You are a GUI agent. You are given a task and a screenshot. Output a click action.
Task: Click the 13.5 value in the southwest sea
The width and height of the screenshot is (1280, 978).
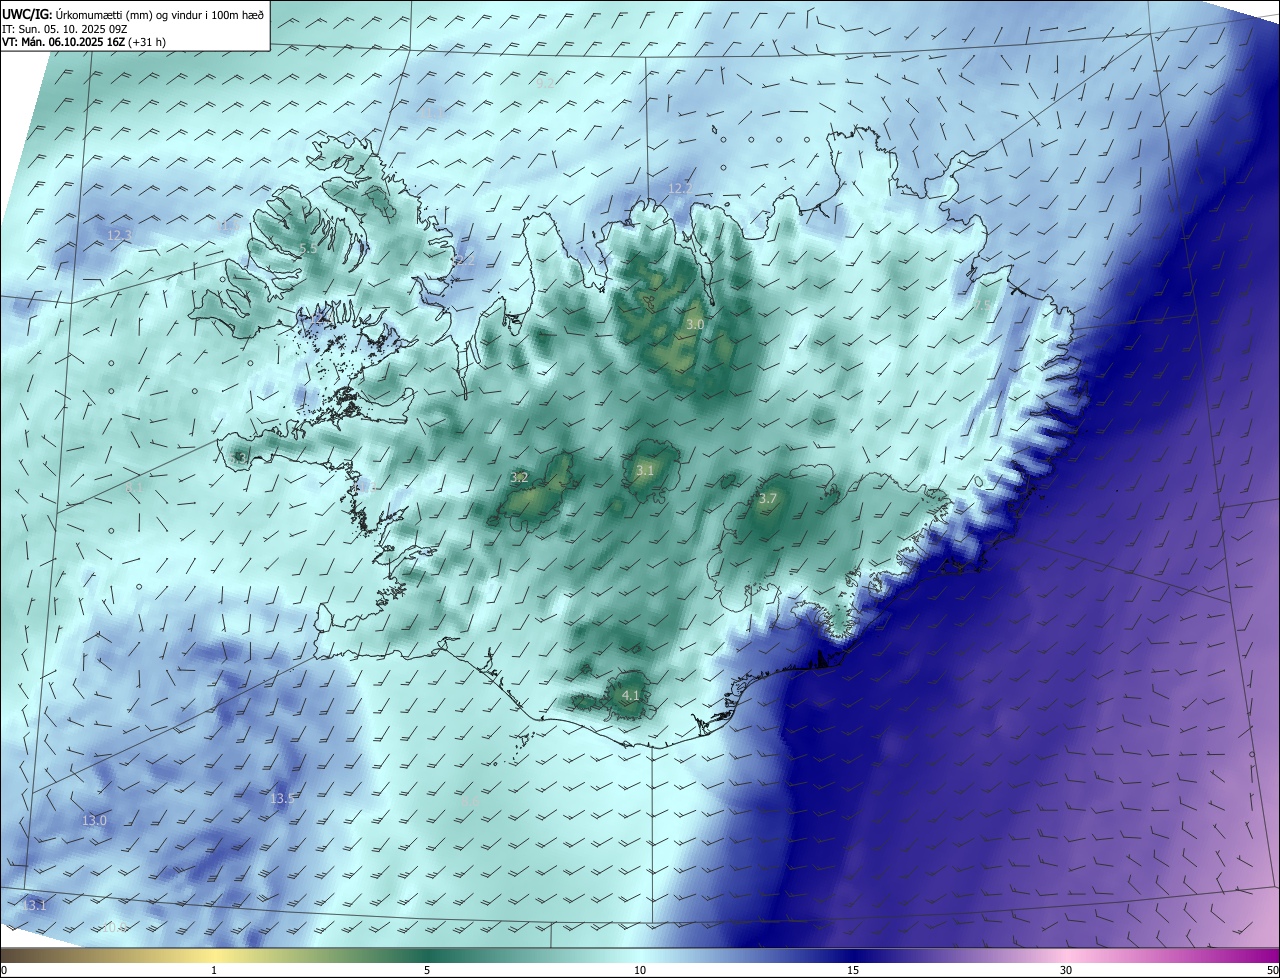[x=283, y=798]
